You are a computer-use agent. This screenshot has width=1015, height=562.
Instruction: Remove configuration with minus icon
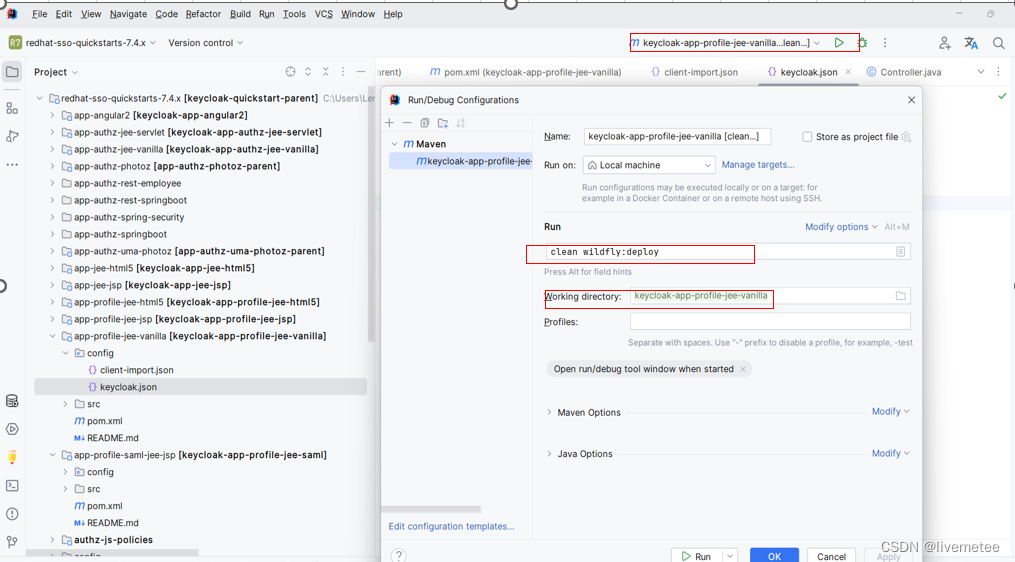[x=407, y=123]
